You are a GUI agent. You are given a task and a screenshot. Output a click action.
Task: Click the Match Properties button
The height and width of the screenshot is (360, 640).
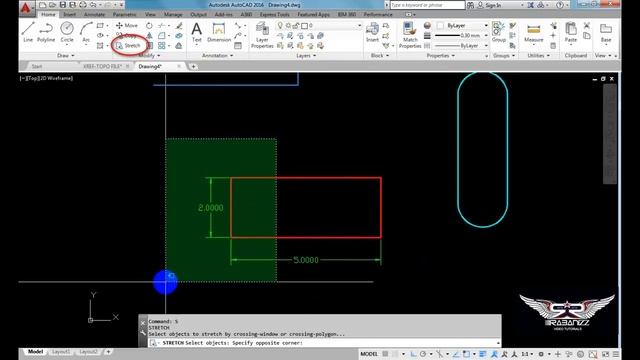[x=410, y=35]
